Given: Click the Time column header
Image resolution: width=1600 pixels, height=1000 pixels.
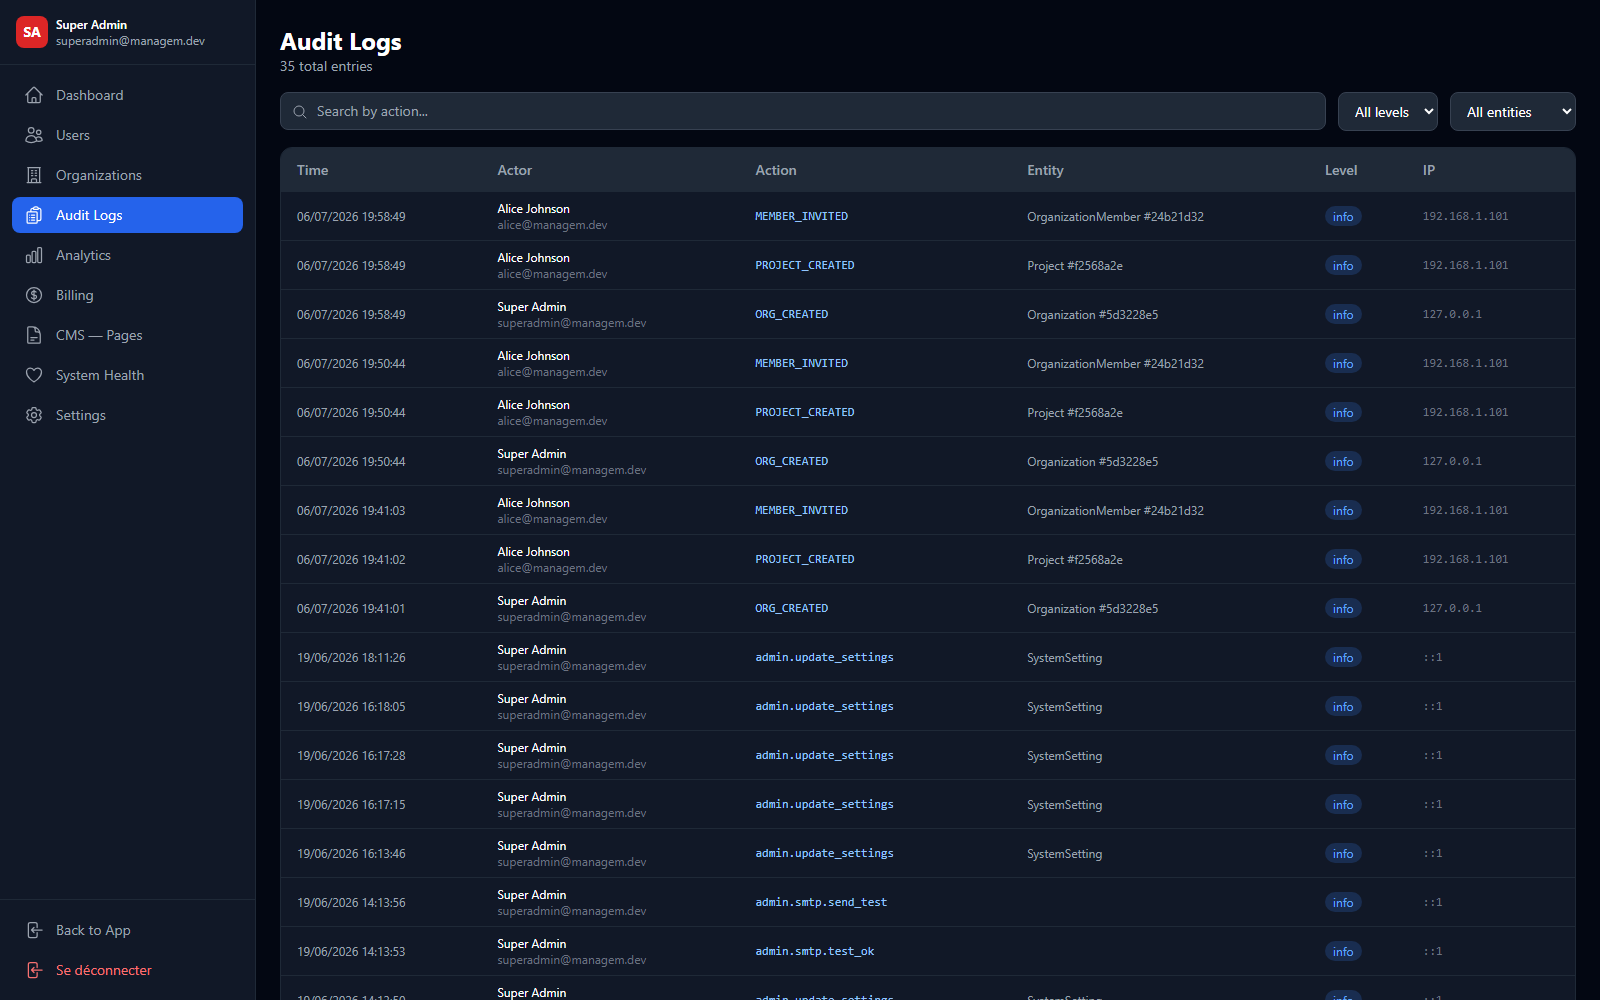Looking at the screenshot, I should (x=312, y=170).
